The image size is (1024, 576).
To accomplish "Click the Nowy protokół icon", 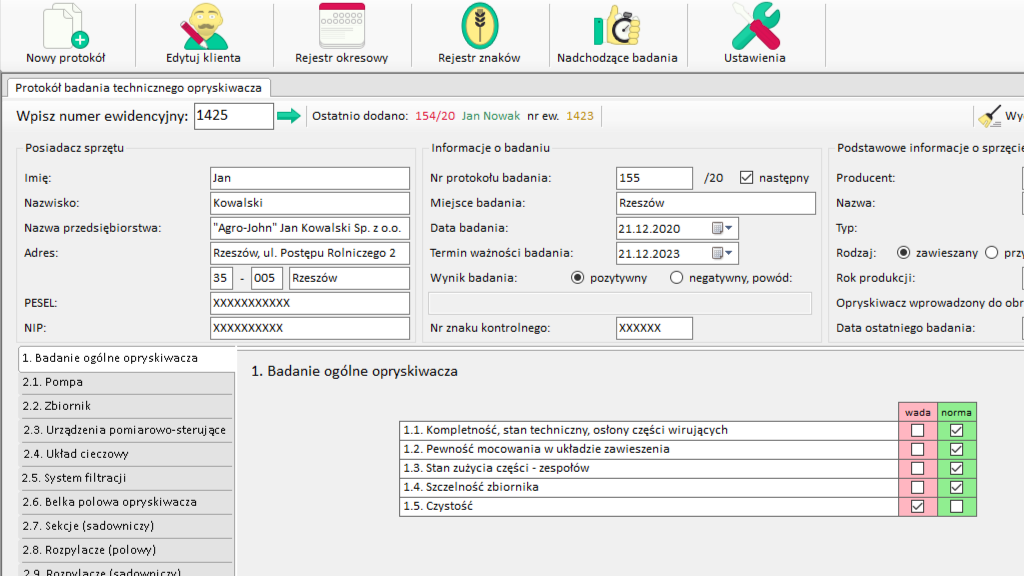I will (x=66, y=28).
